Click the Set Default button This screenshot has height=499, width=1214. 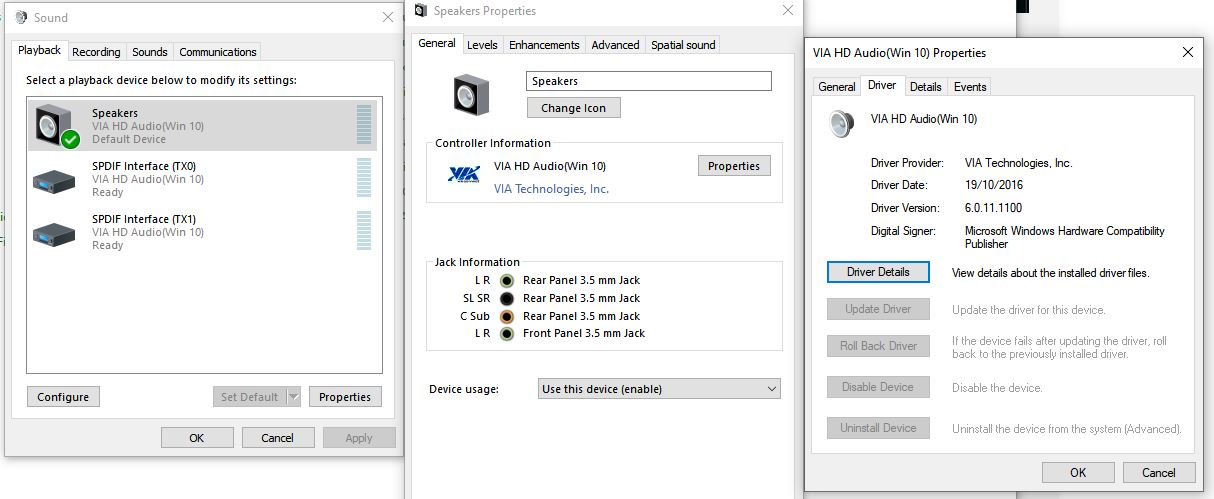coord(249,397)
